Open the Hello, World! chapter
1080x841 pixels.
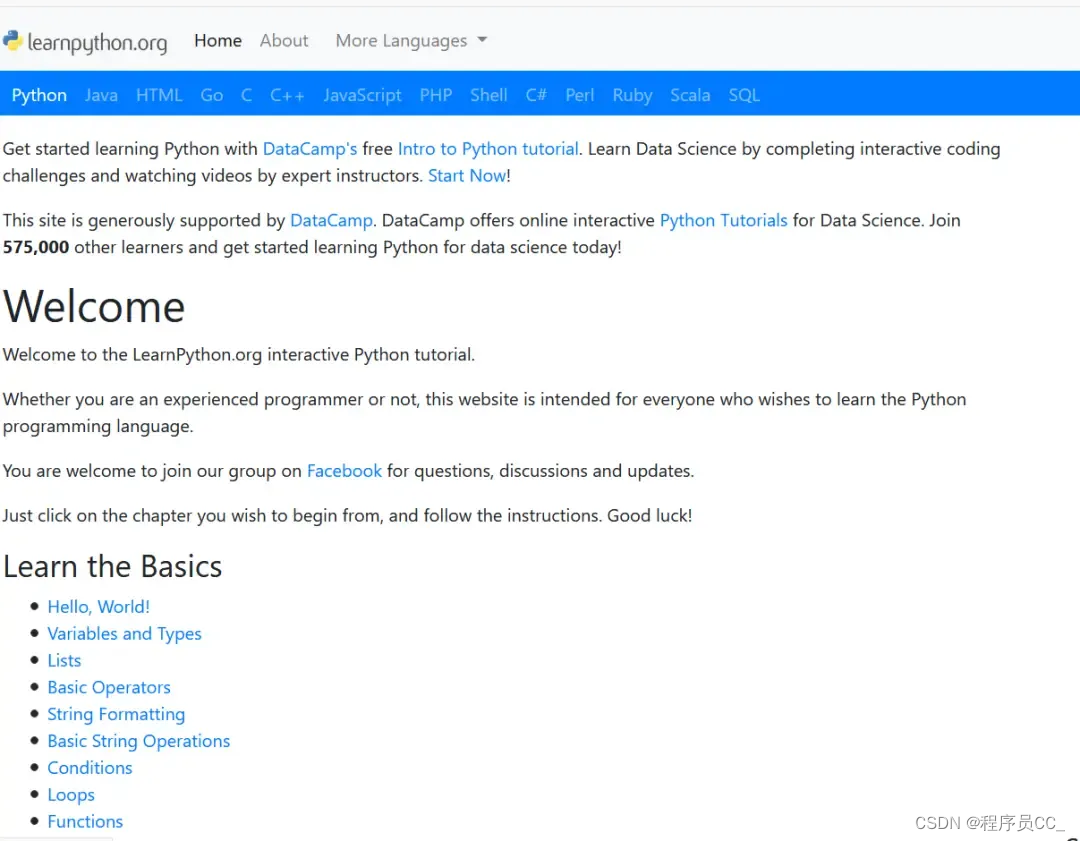98,607
